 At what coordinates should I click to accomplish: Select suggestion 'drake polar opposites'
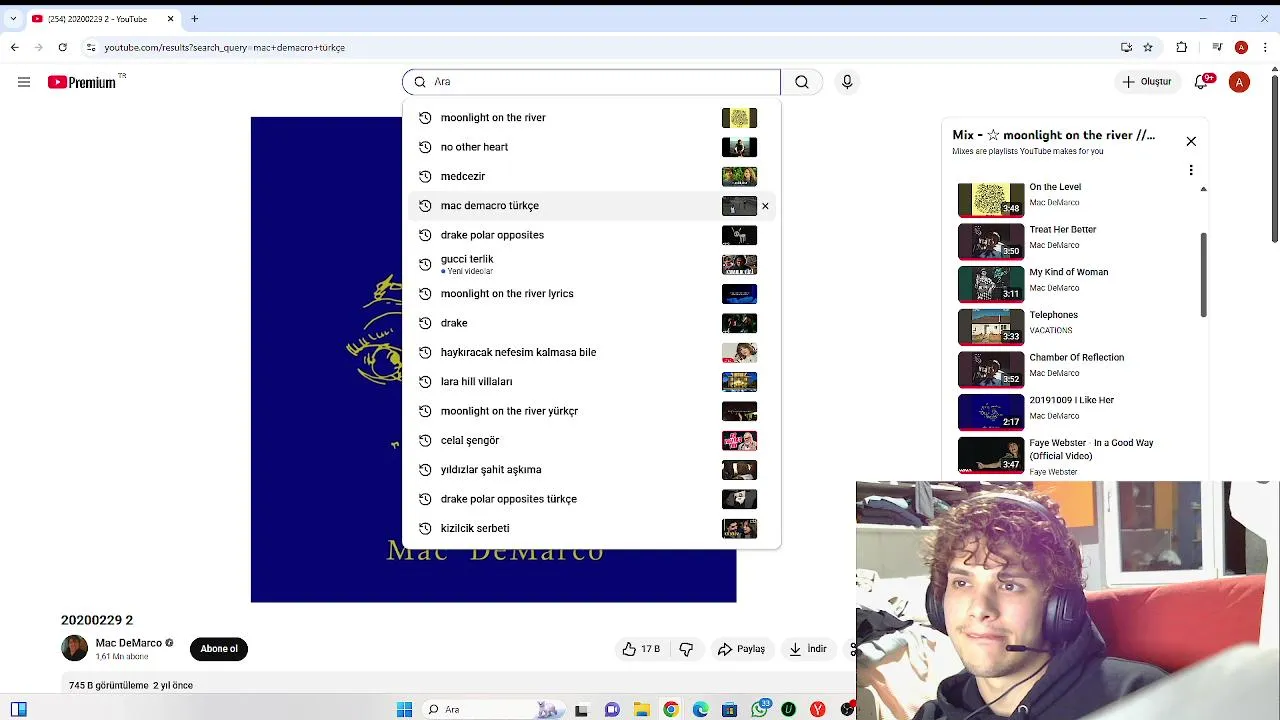591,235
